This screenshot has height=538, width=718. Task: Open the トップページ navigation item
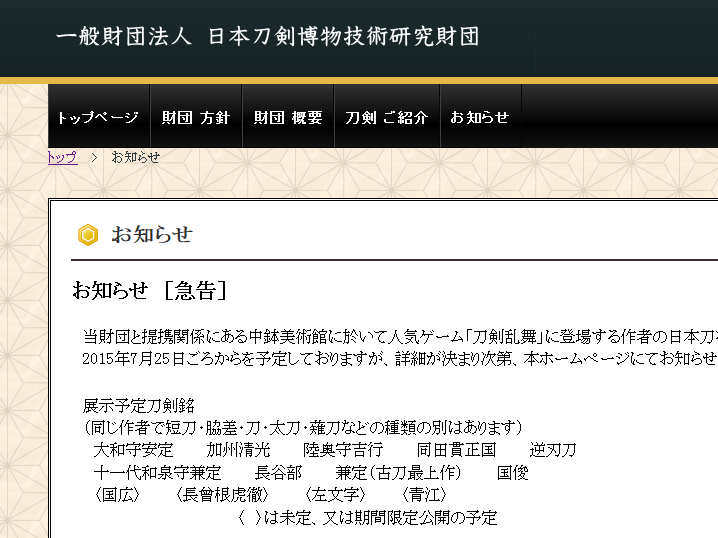[x=99, y=117]
